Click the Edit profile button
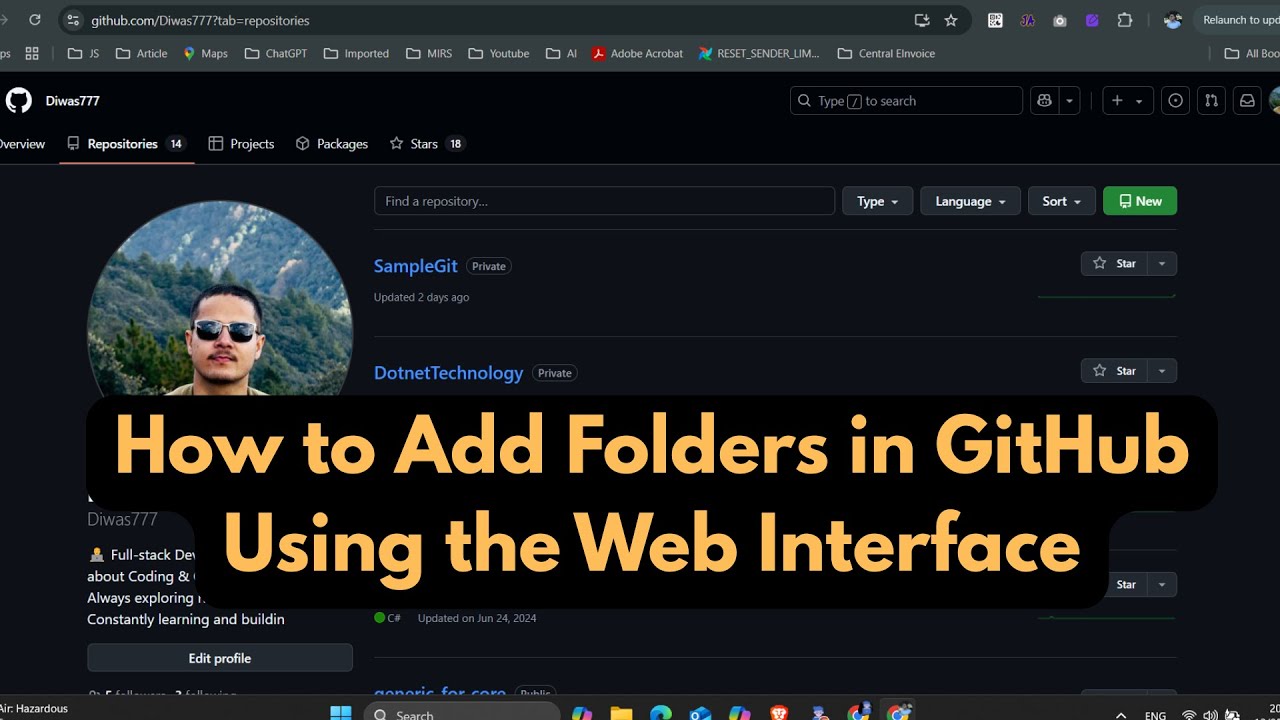Screen dimensions: 1280x720 coord(220,658)
